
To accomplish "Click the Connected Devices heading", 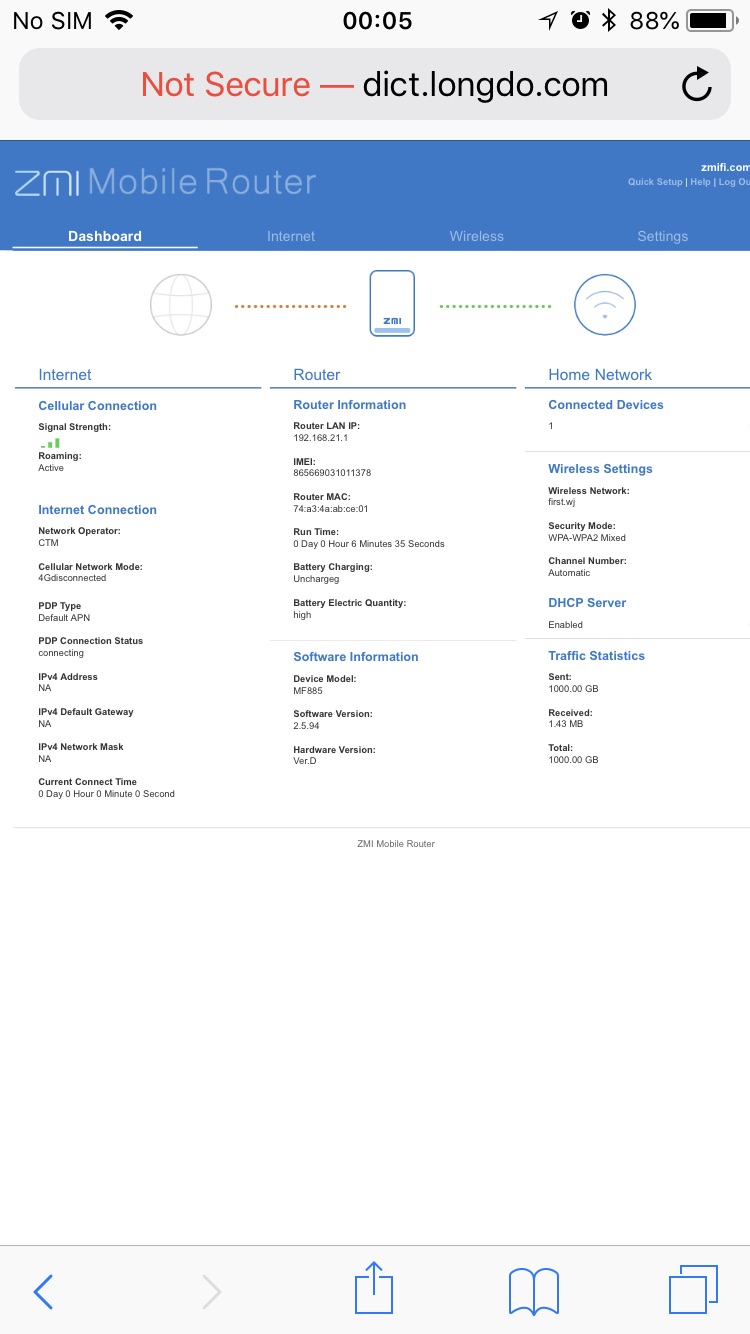I will tap(605, 405).
